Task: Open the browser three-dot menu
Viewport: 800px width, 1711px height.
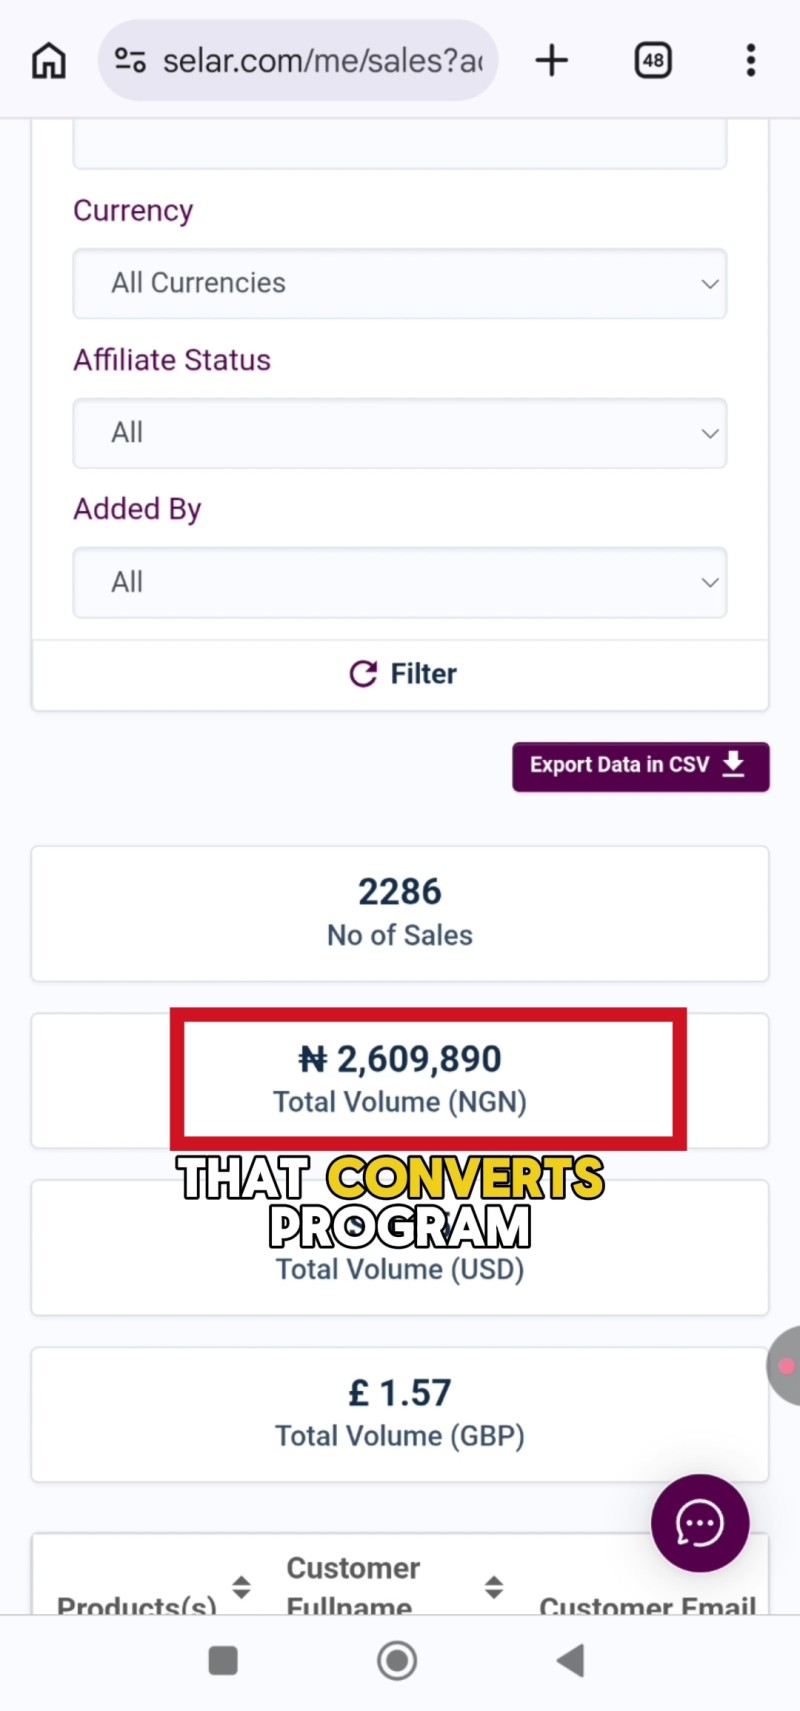Action: point(751,61)
